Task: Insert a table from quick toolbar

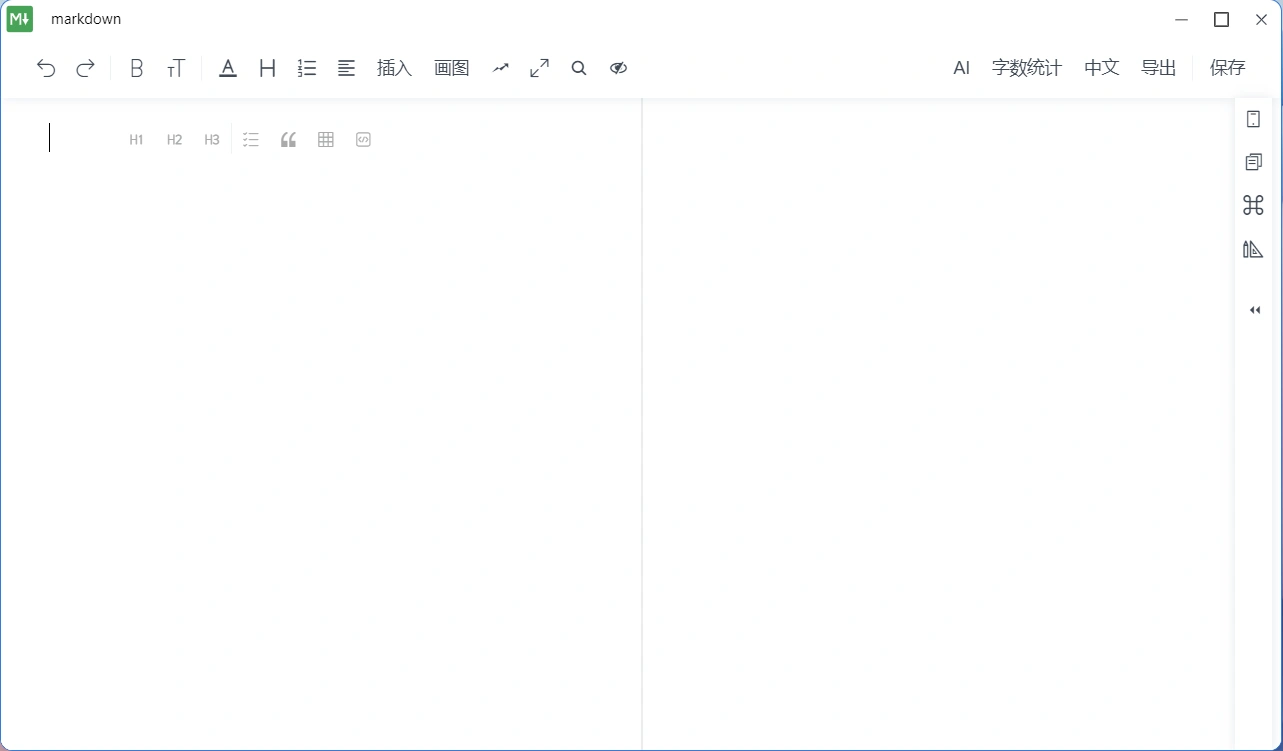Action: 326,140
